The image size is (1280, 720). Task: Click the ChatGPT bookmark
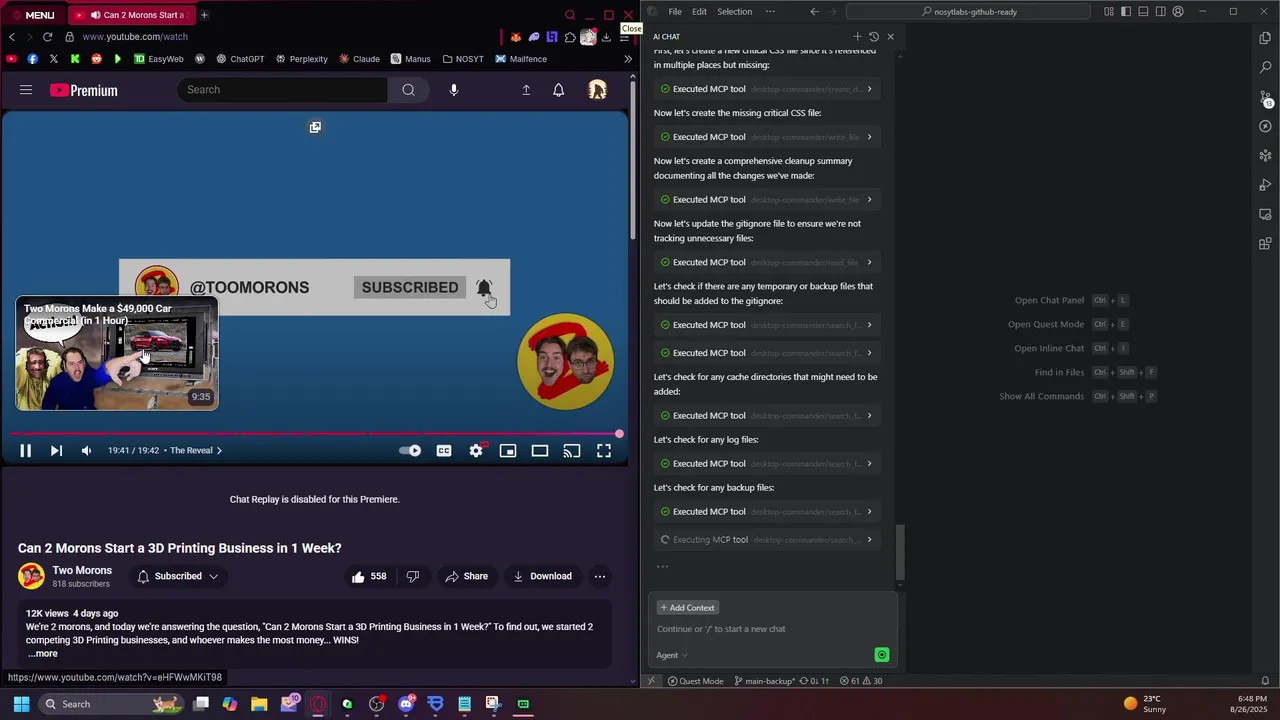coord(240,59)
